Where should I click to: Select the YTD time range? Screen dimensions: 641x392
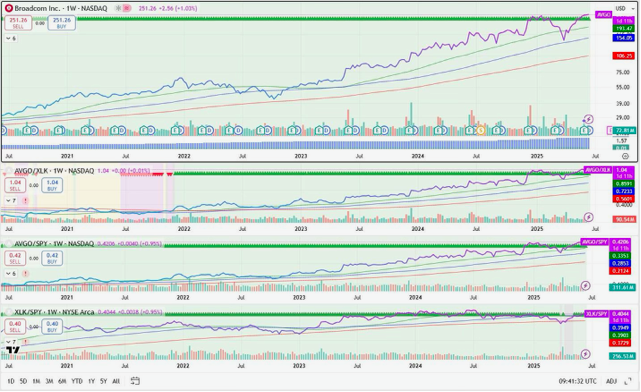tap(77, 381)
